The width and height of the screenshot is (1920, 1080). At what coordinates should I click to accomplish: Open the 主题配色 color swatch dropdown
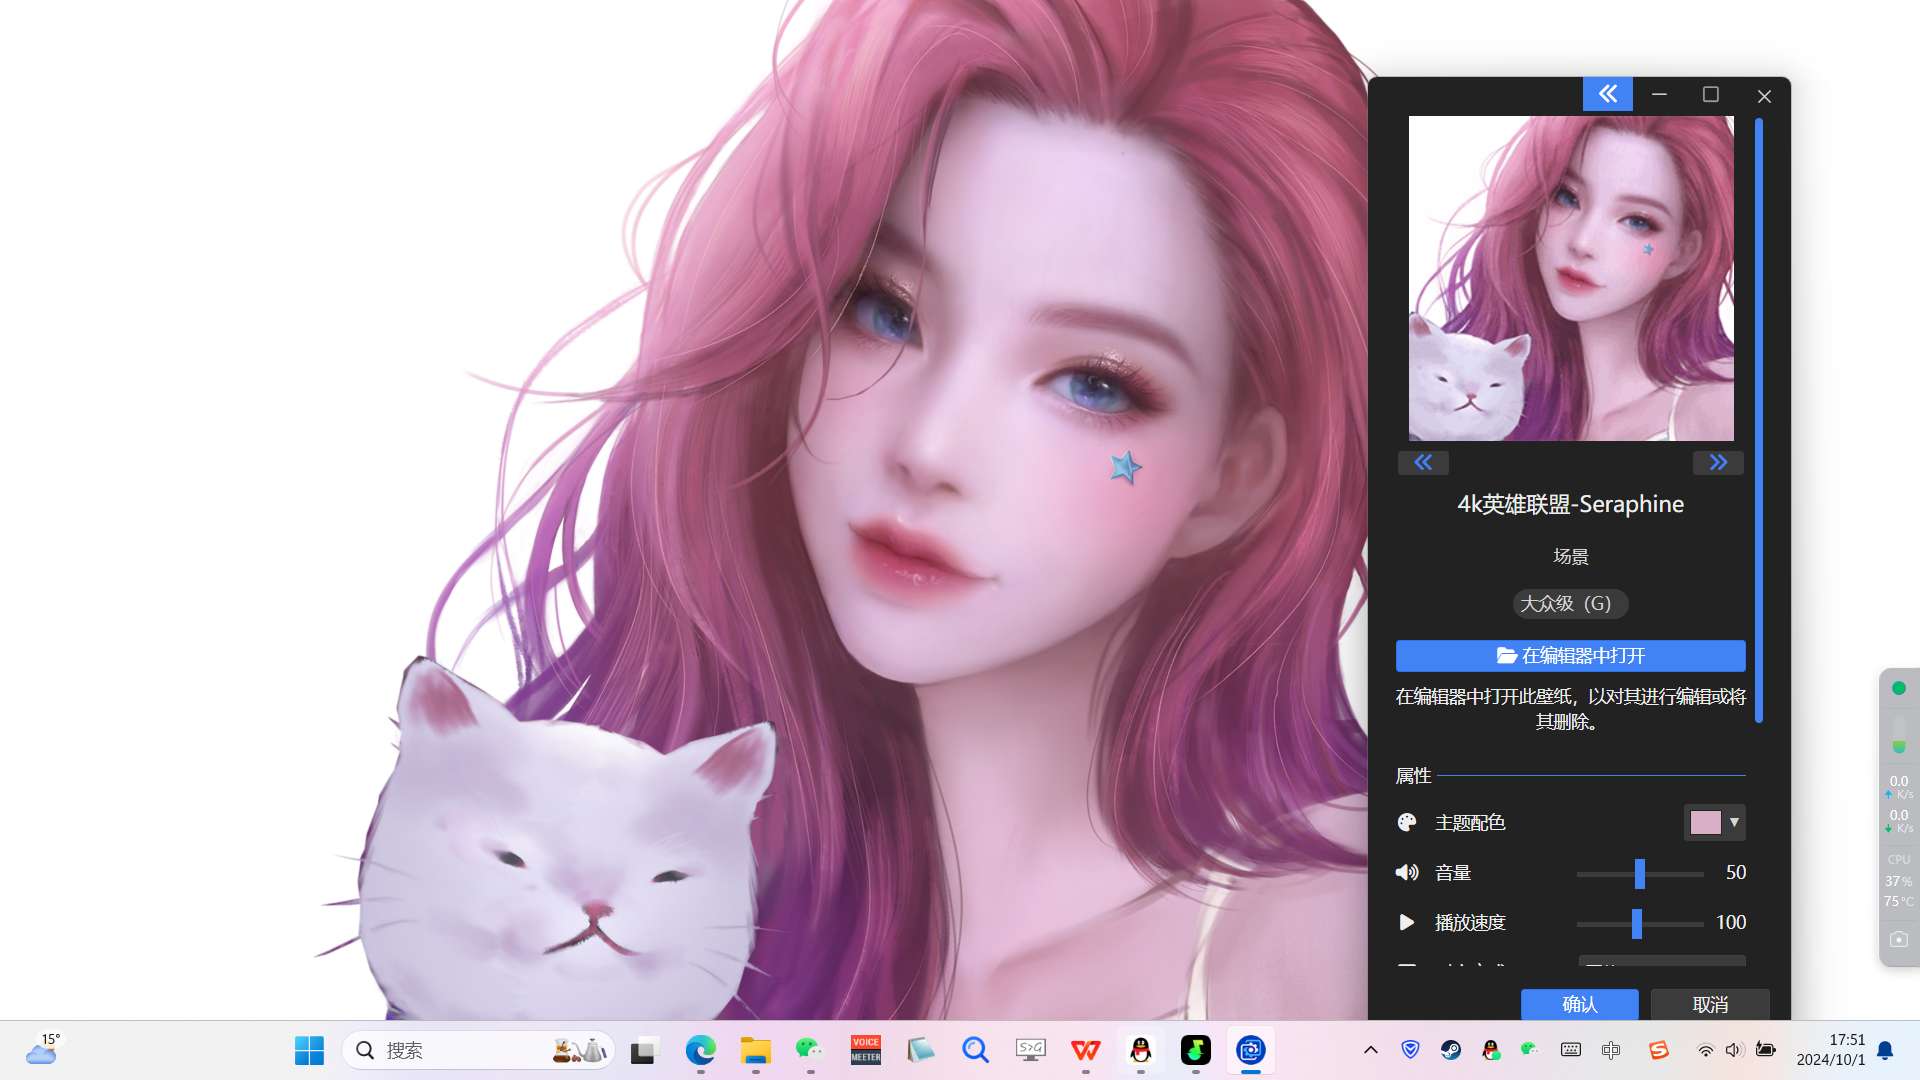(x=1714, y=822)
